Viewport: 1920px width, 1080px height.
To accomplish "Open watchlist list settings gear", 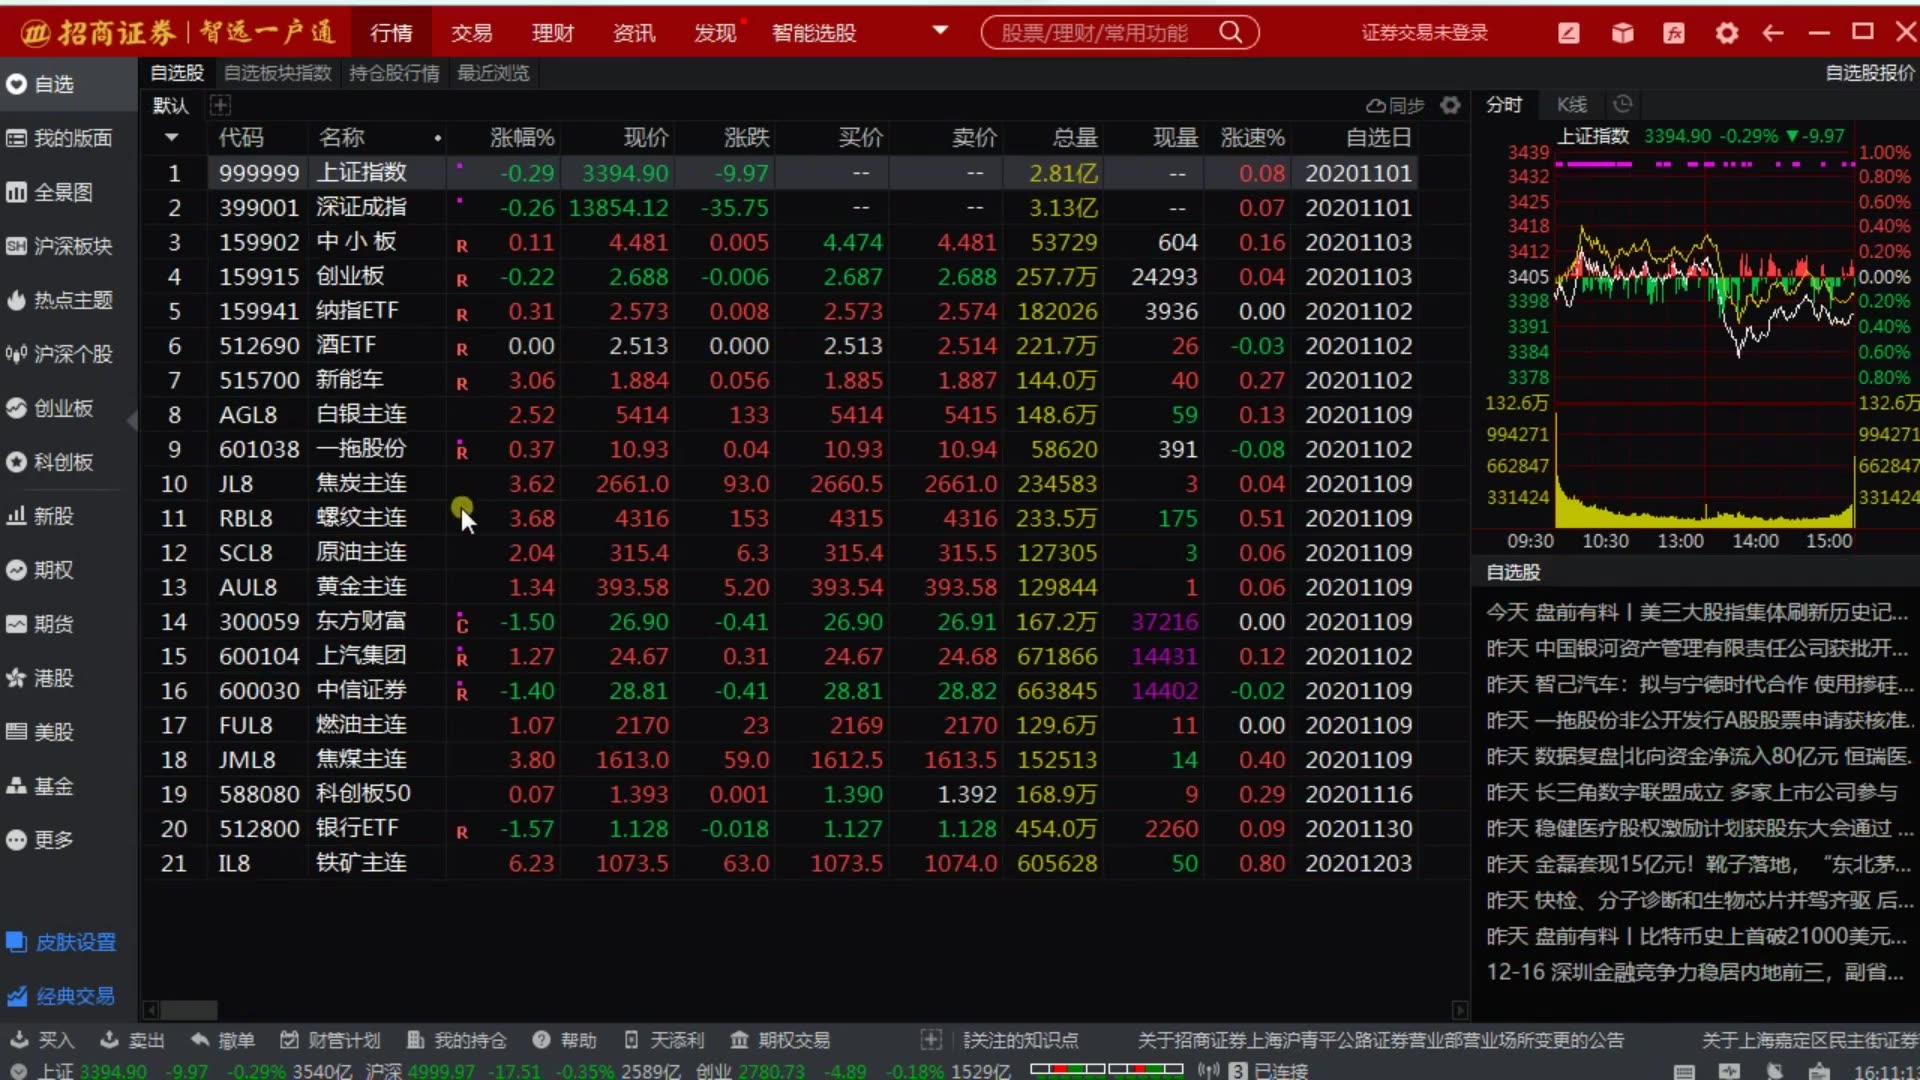I will pyautogui.click(x=1450, y=105).
